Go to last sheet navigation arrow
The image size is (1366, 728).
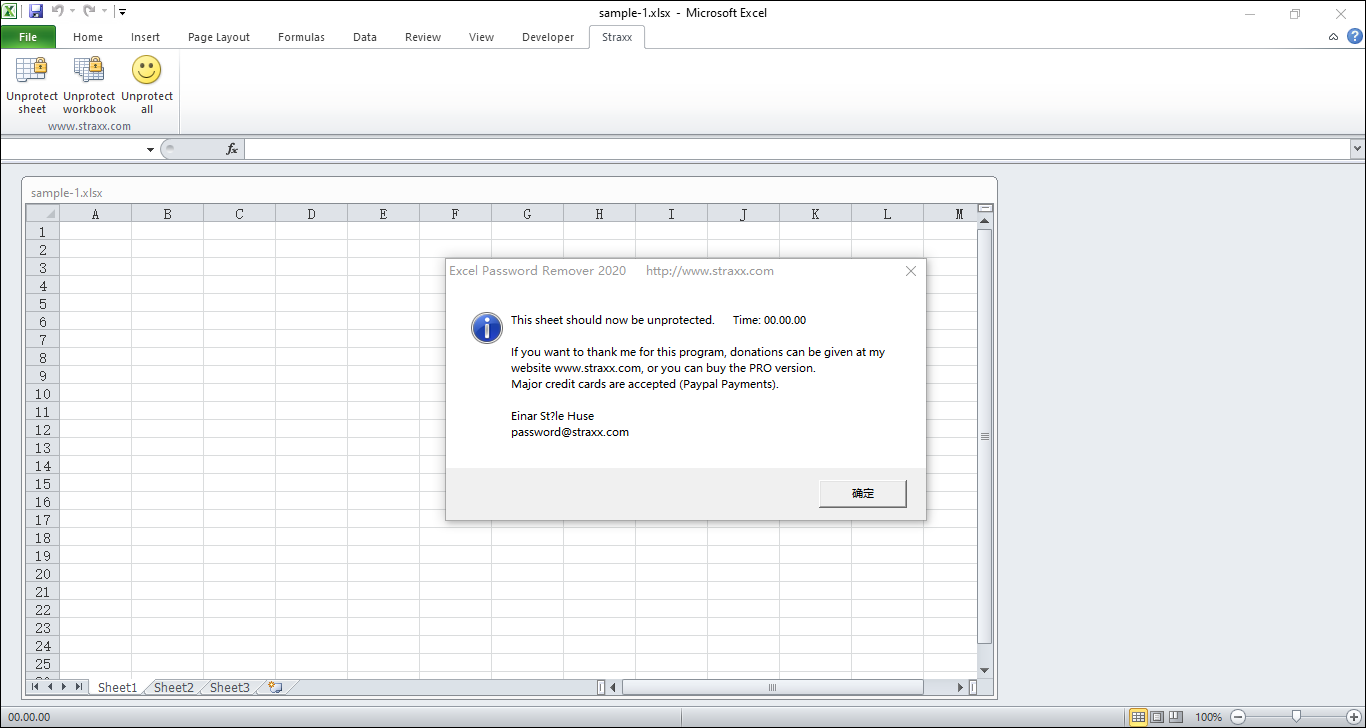pyautogui.click(x=79, y=687)
